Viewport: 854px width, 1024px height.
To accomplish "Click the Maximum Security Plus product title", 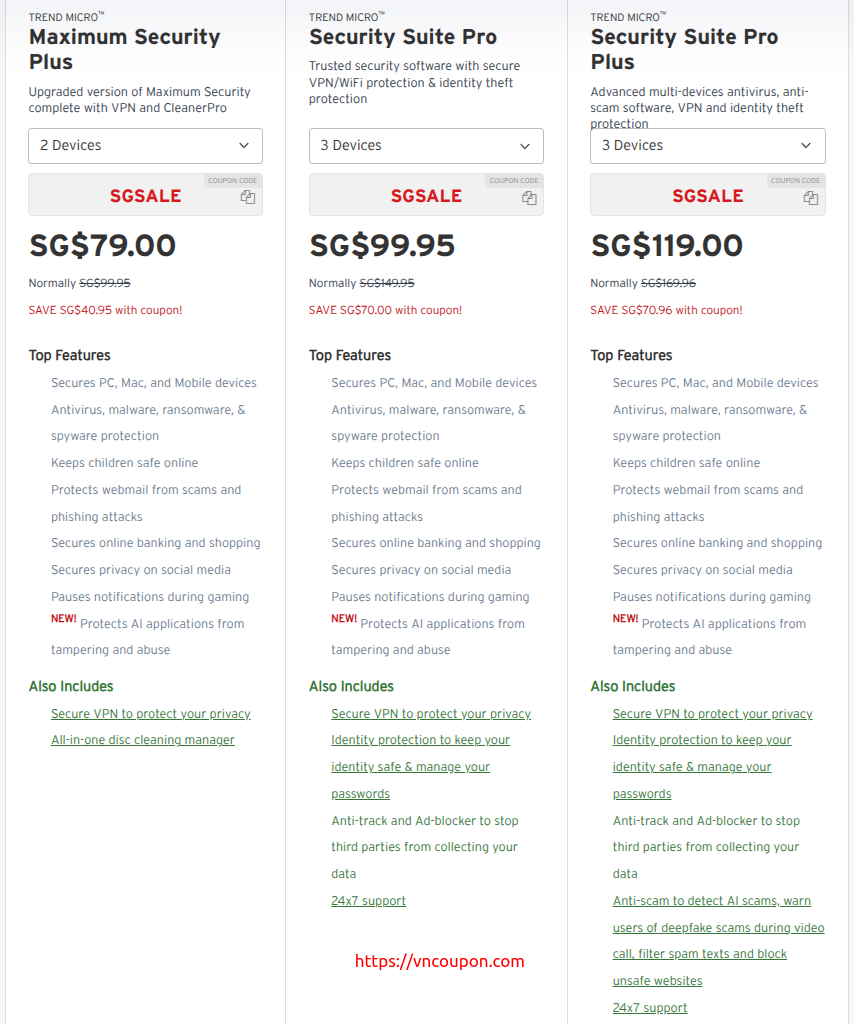I will coord(125,49).
